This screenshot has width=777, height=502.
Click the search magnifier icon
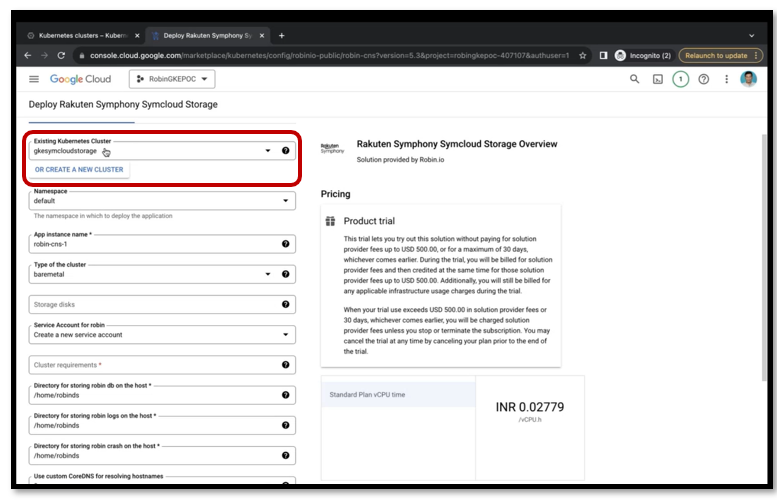pos(634,79)
